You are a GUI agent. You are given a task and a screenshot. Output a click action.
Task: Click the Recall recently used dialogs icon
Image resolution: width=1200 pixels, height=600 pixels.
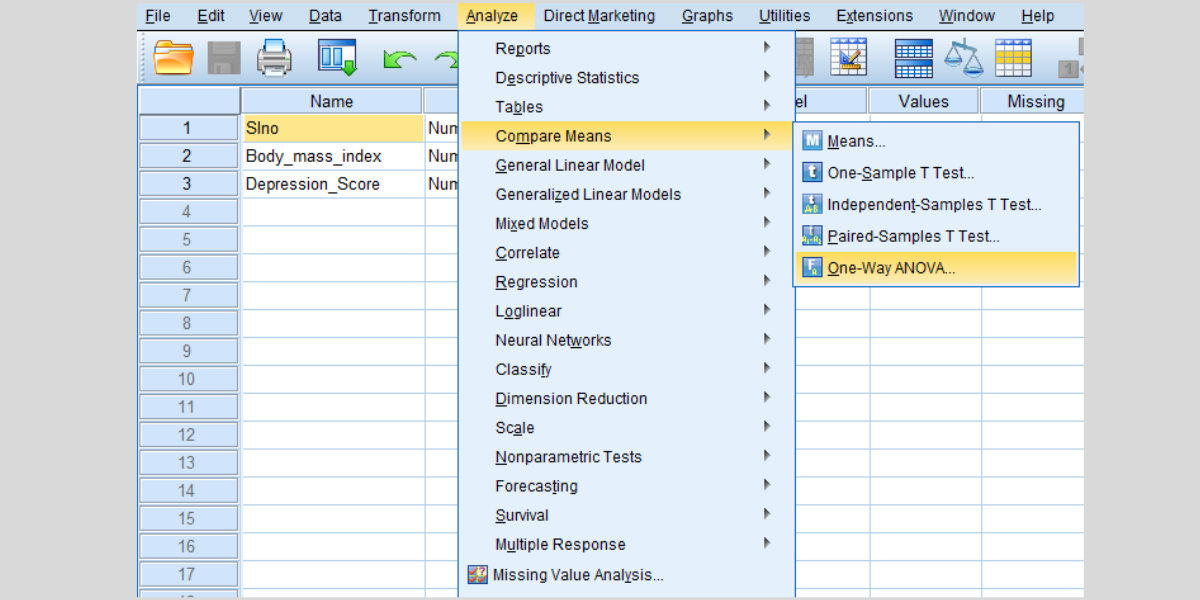coord(337,57)
